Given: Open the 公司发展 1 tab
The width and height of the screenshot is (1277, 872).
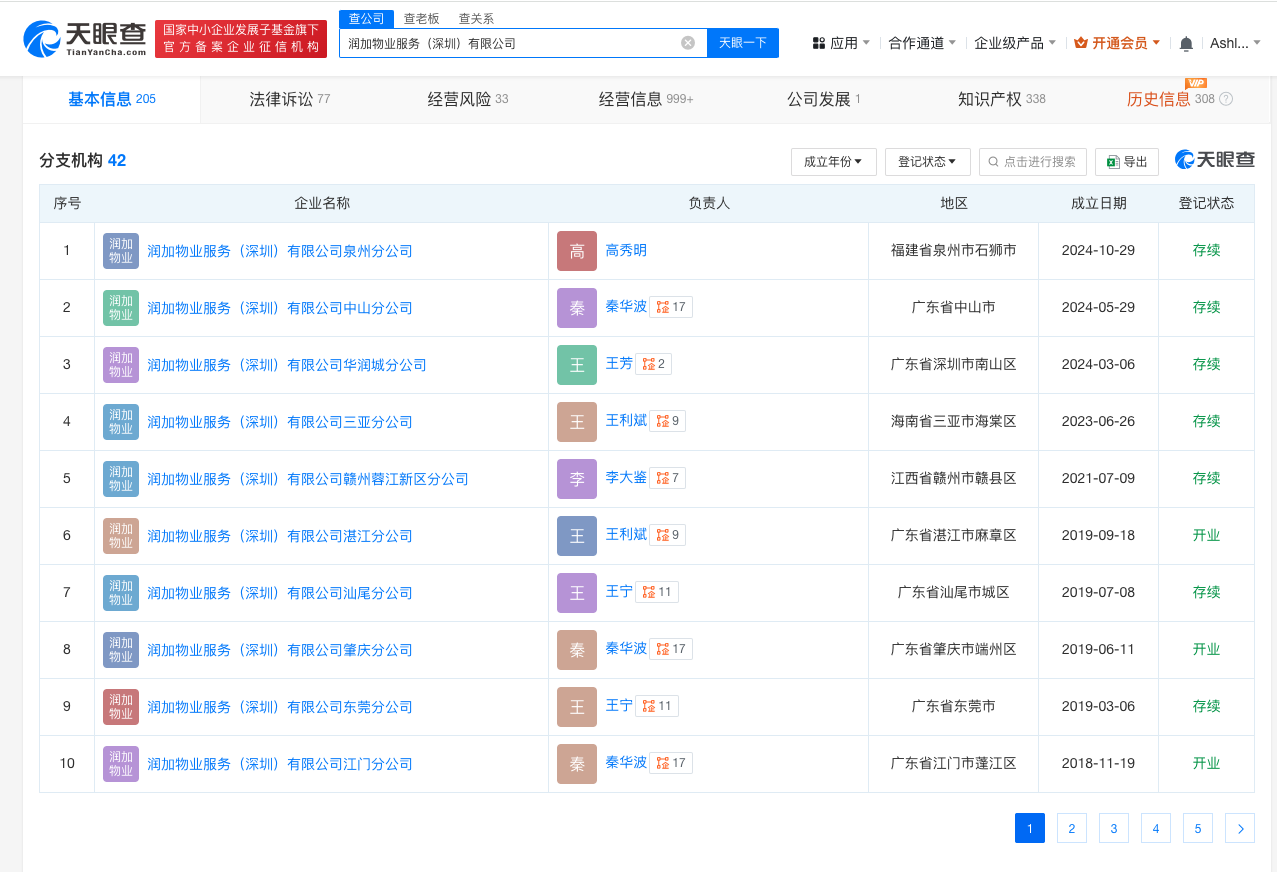Looking at the screenshot, I should 824,99.
